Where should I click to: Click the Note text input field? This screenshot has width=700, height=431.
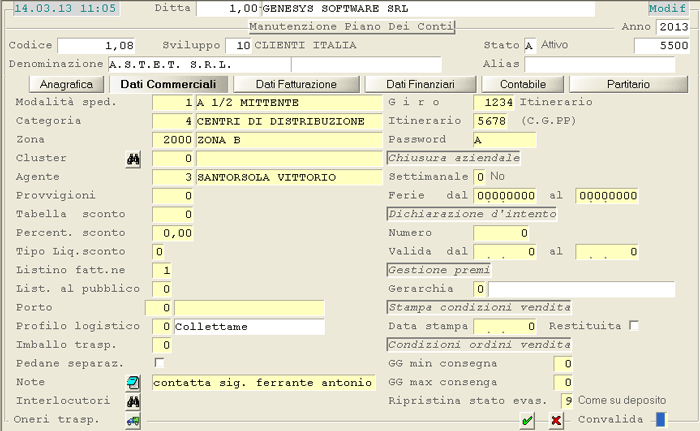[x=263, y=383]
